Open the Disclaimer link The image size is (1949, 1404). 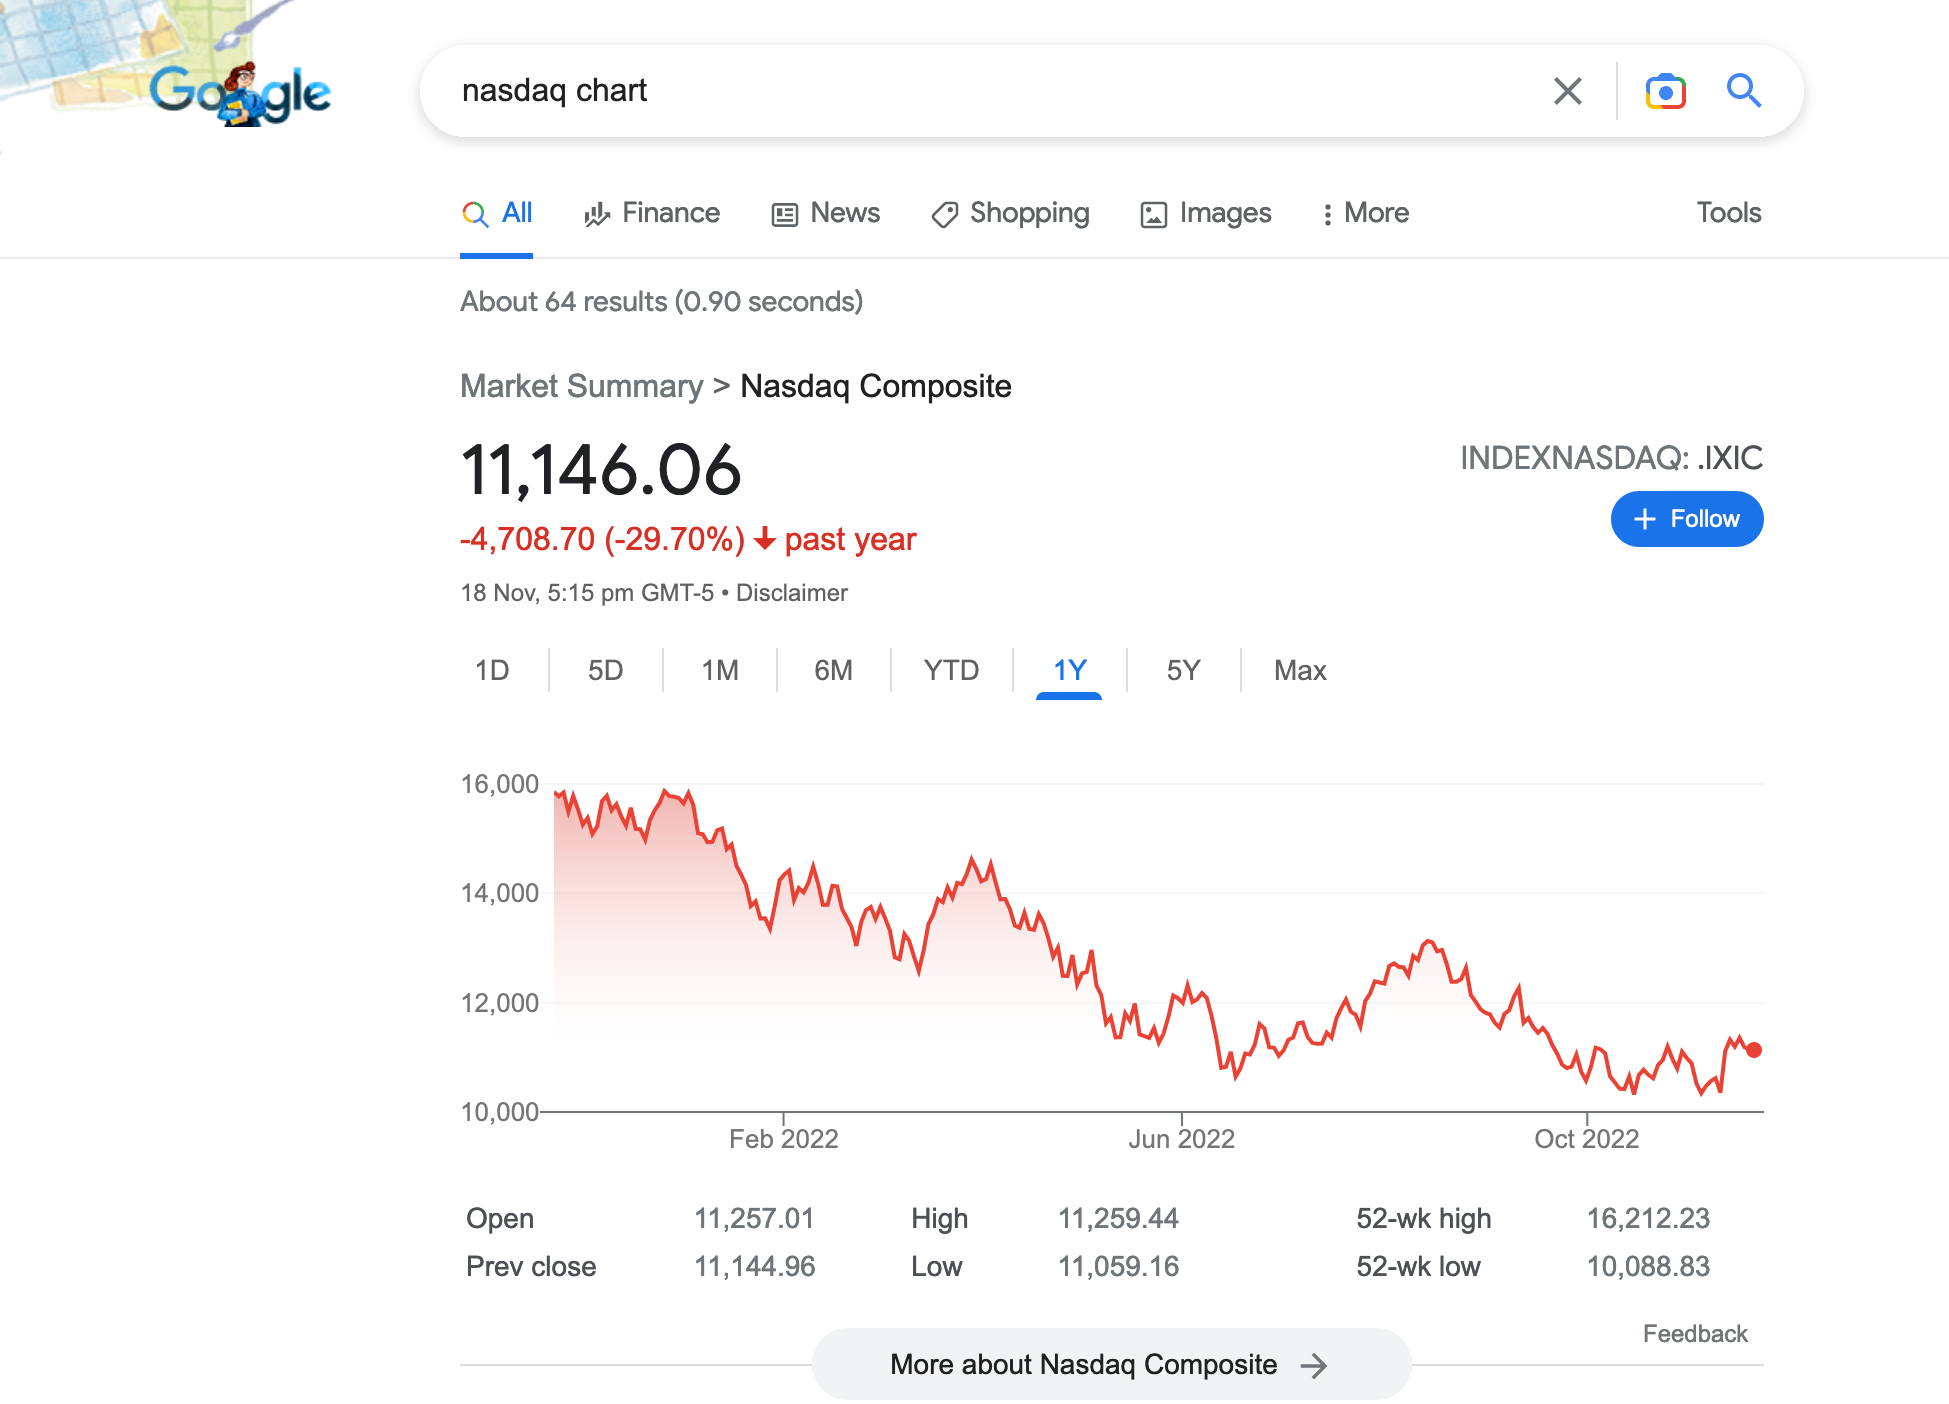pyautogui.click(x=792, y=593)
